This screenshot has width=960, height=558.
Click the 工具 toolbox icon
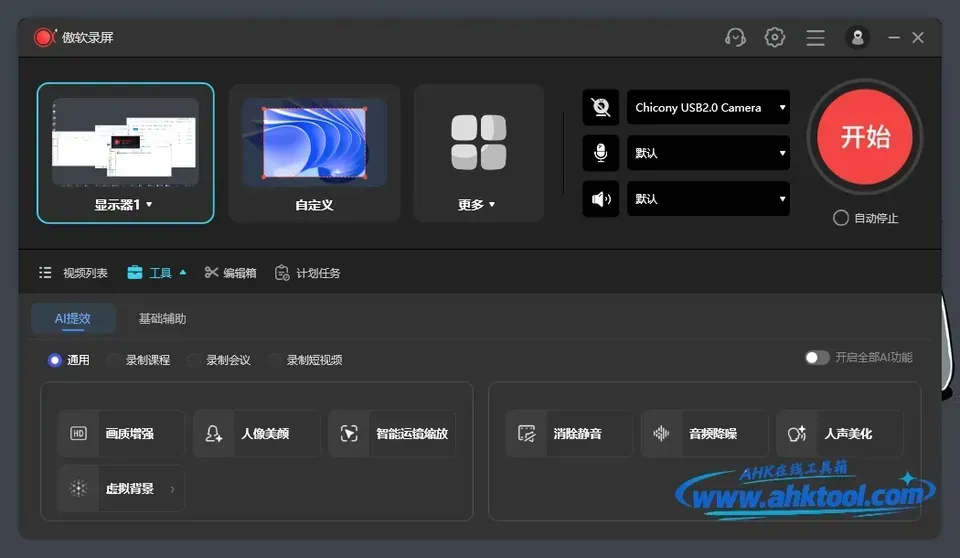(135, 273)
